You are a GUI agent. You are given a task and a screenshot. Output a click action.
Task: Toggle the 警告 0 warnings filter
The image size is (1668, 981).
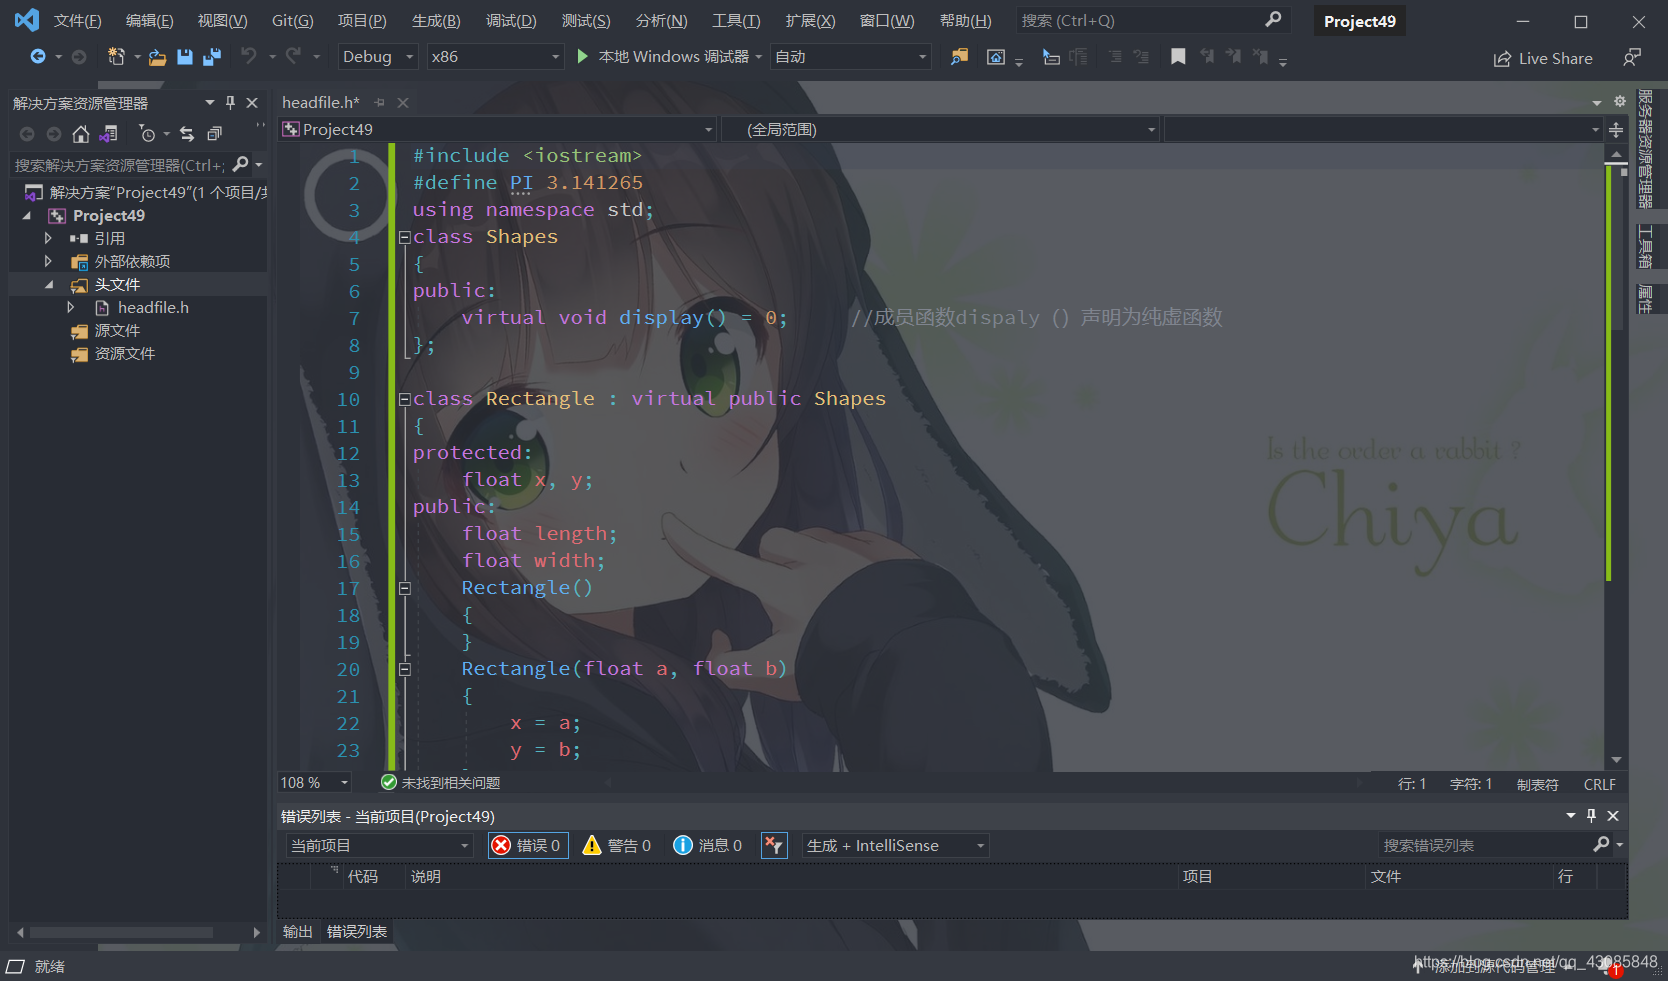coord(617,845)
